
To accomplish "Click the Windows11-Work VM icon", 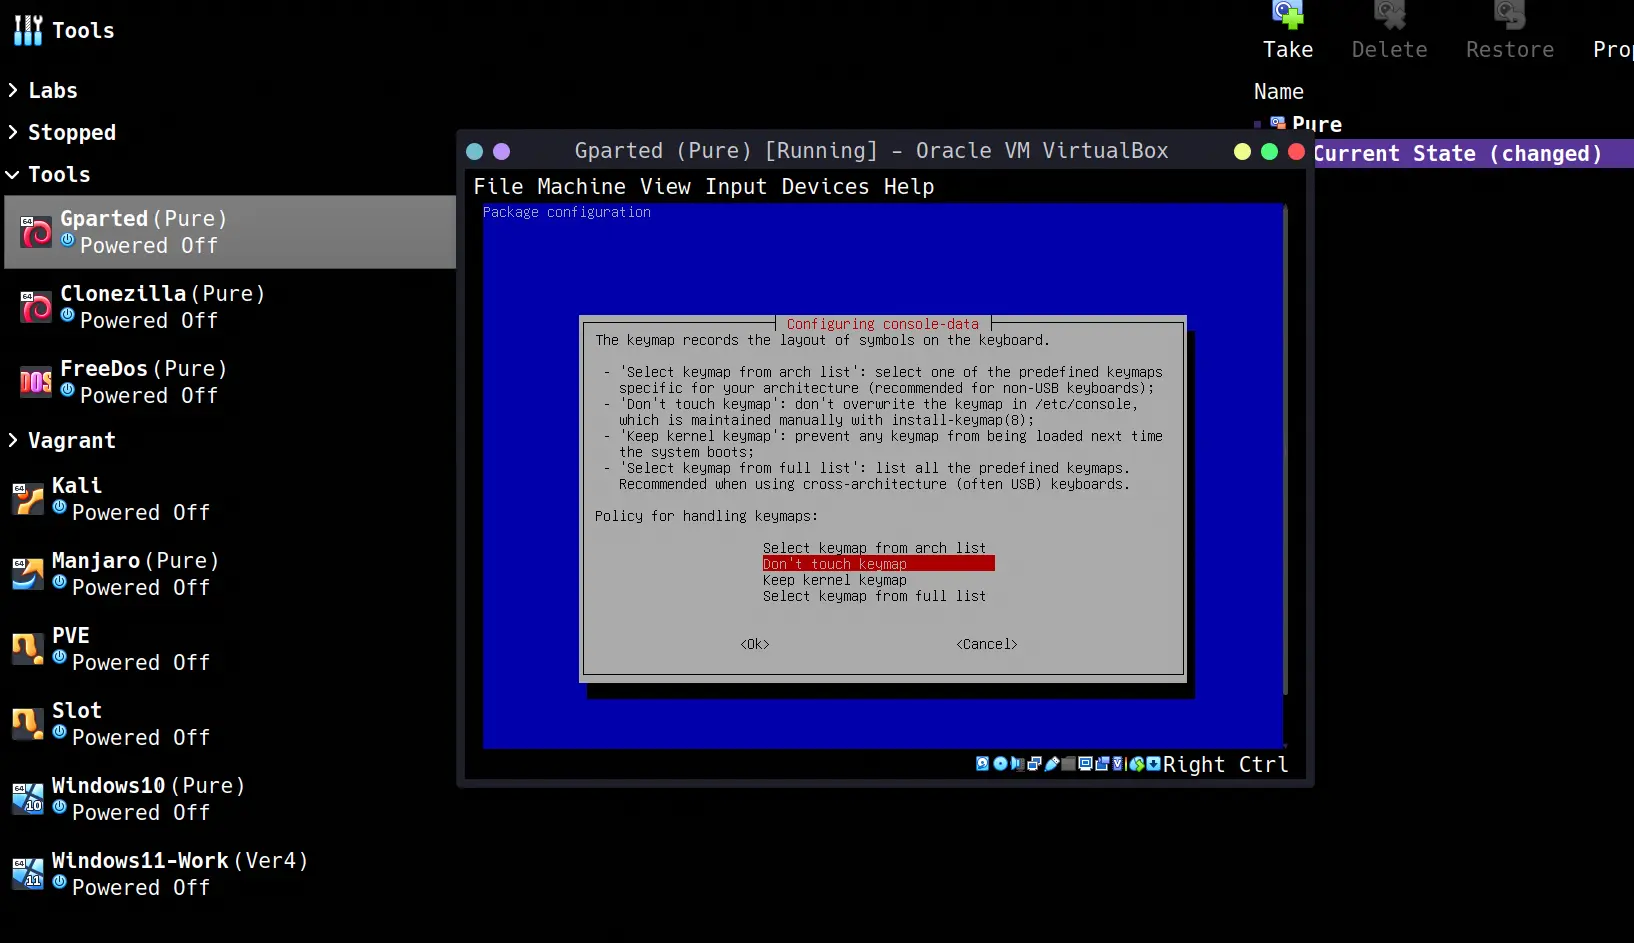I will (x=28, y=874).
